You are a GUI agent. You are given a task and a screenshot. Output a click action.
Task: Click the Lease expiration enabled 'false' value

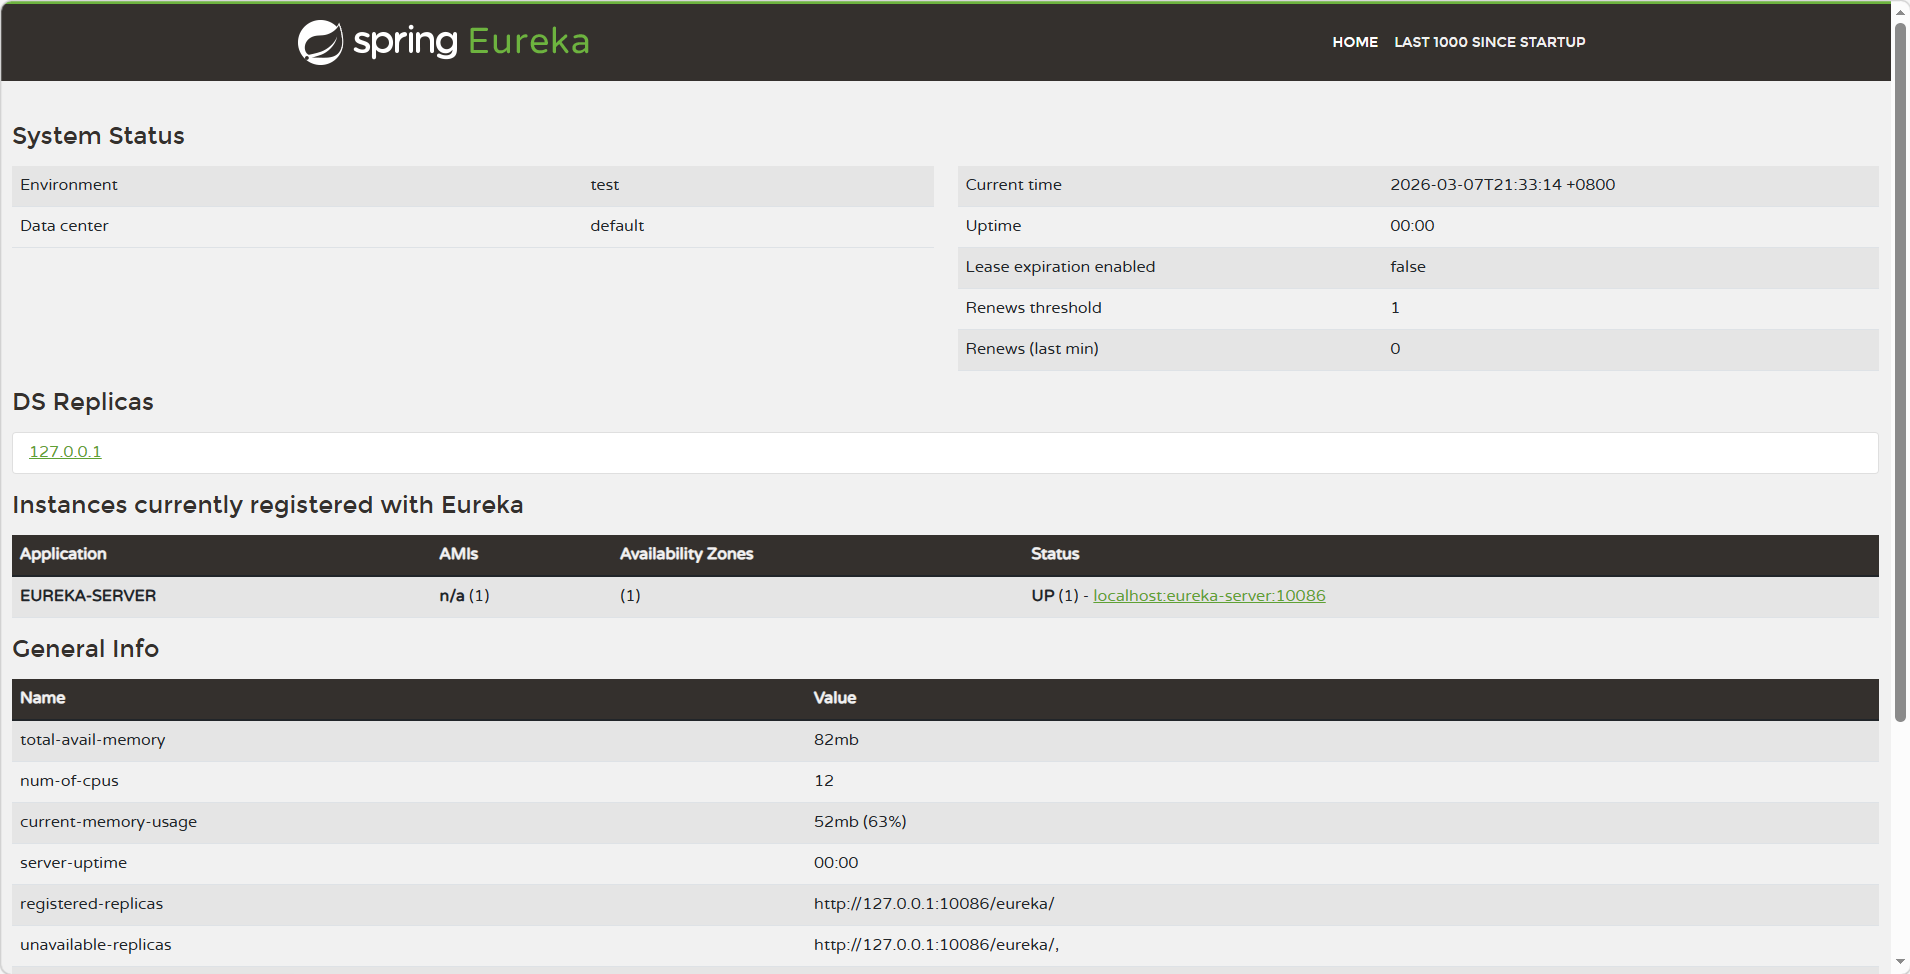1407,267
